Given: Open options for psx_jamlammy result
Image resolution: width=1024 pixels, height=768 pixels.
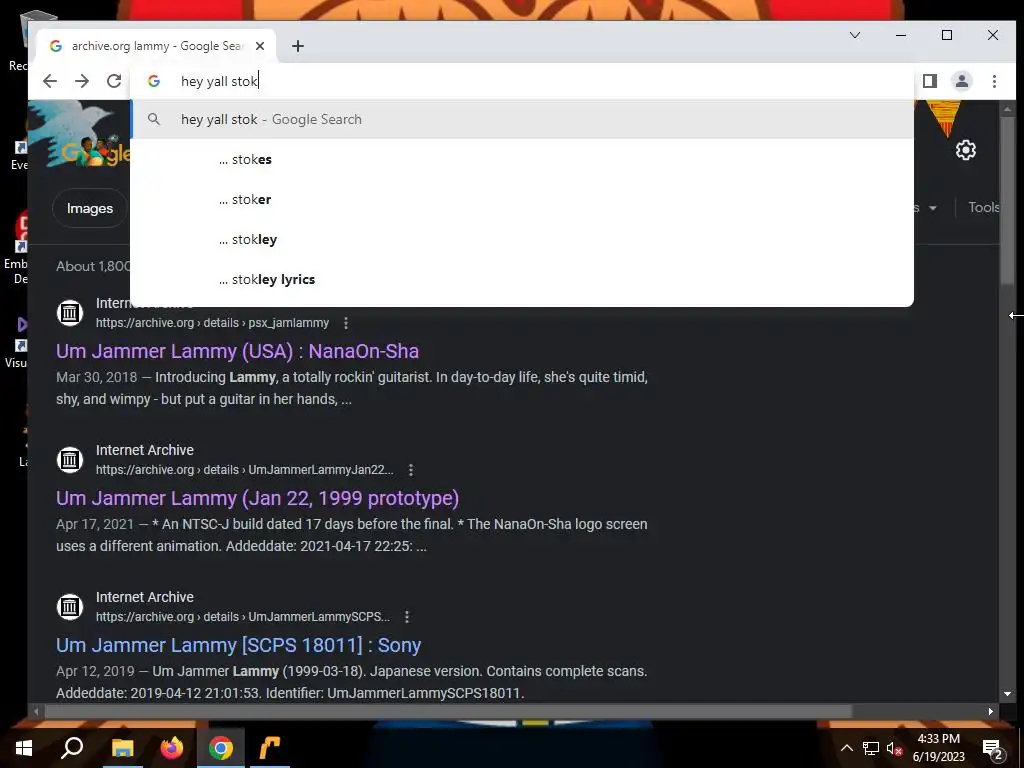Looking at the screenshot, I should [x=346, y=323].
